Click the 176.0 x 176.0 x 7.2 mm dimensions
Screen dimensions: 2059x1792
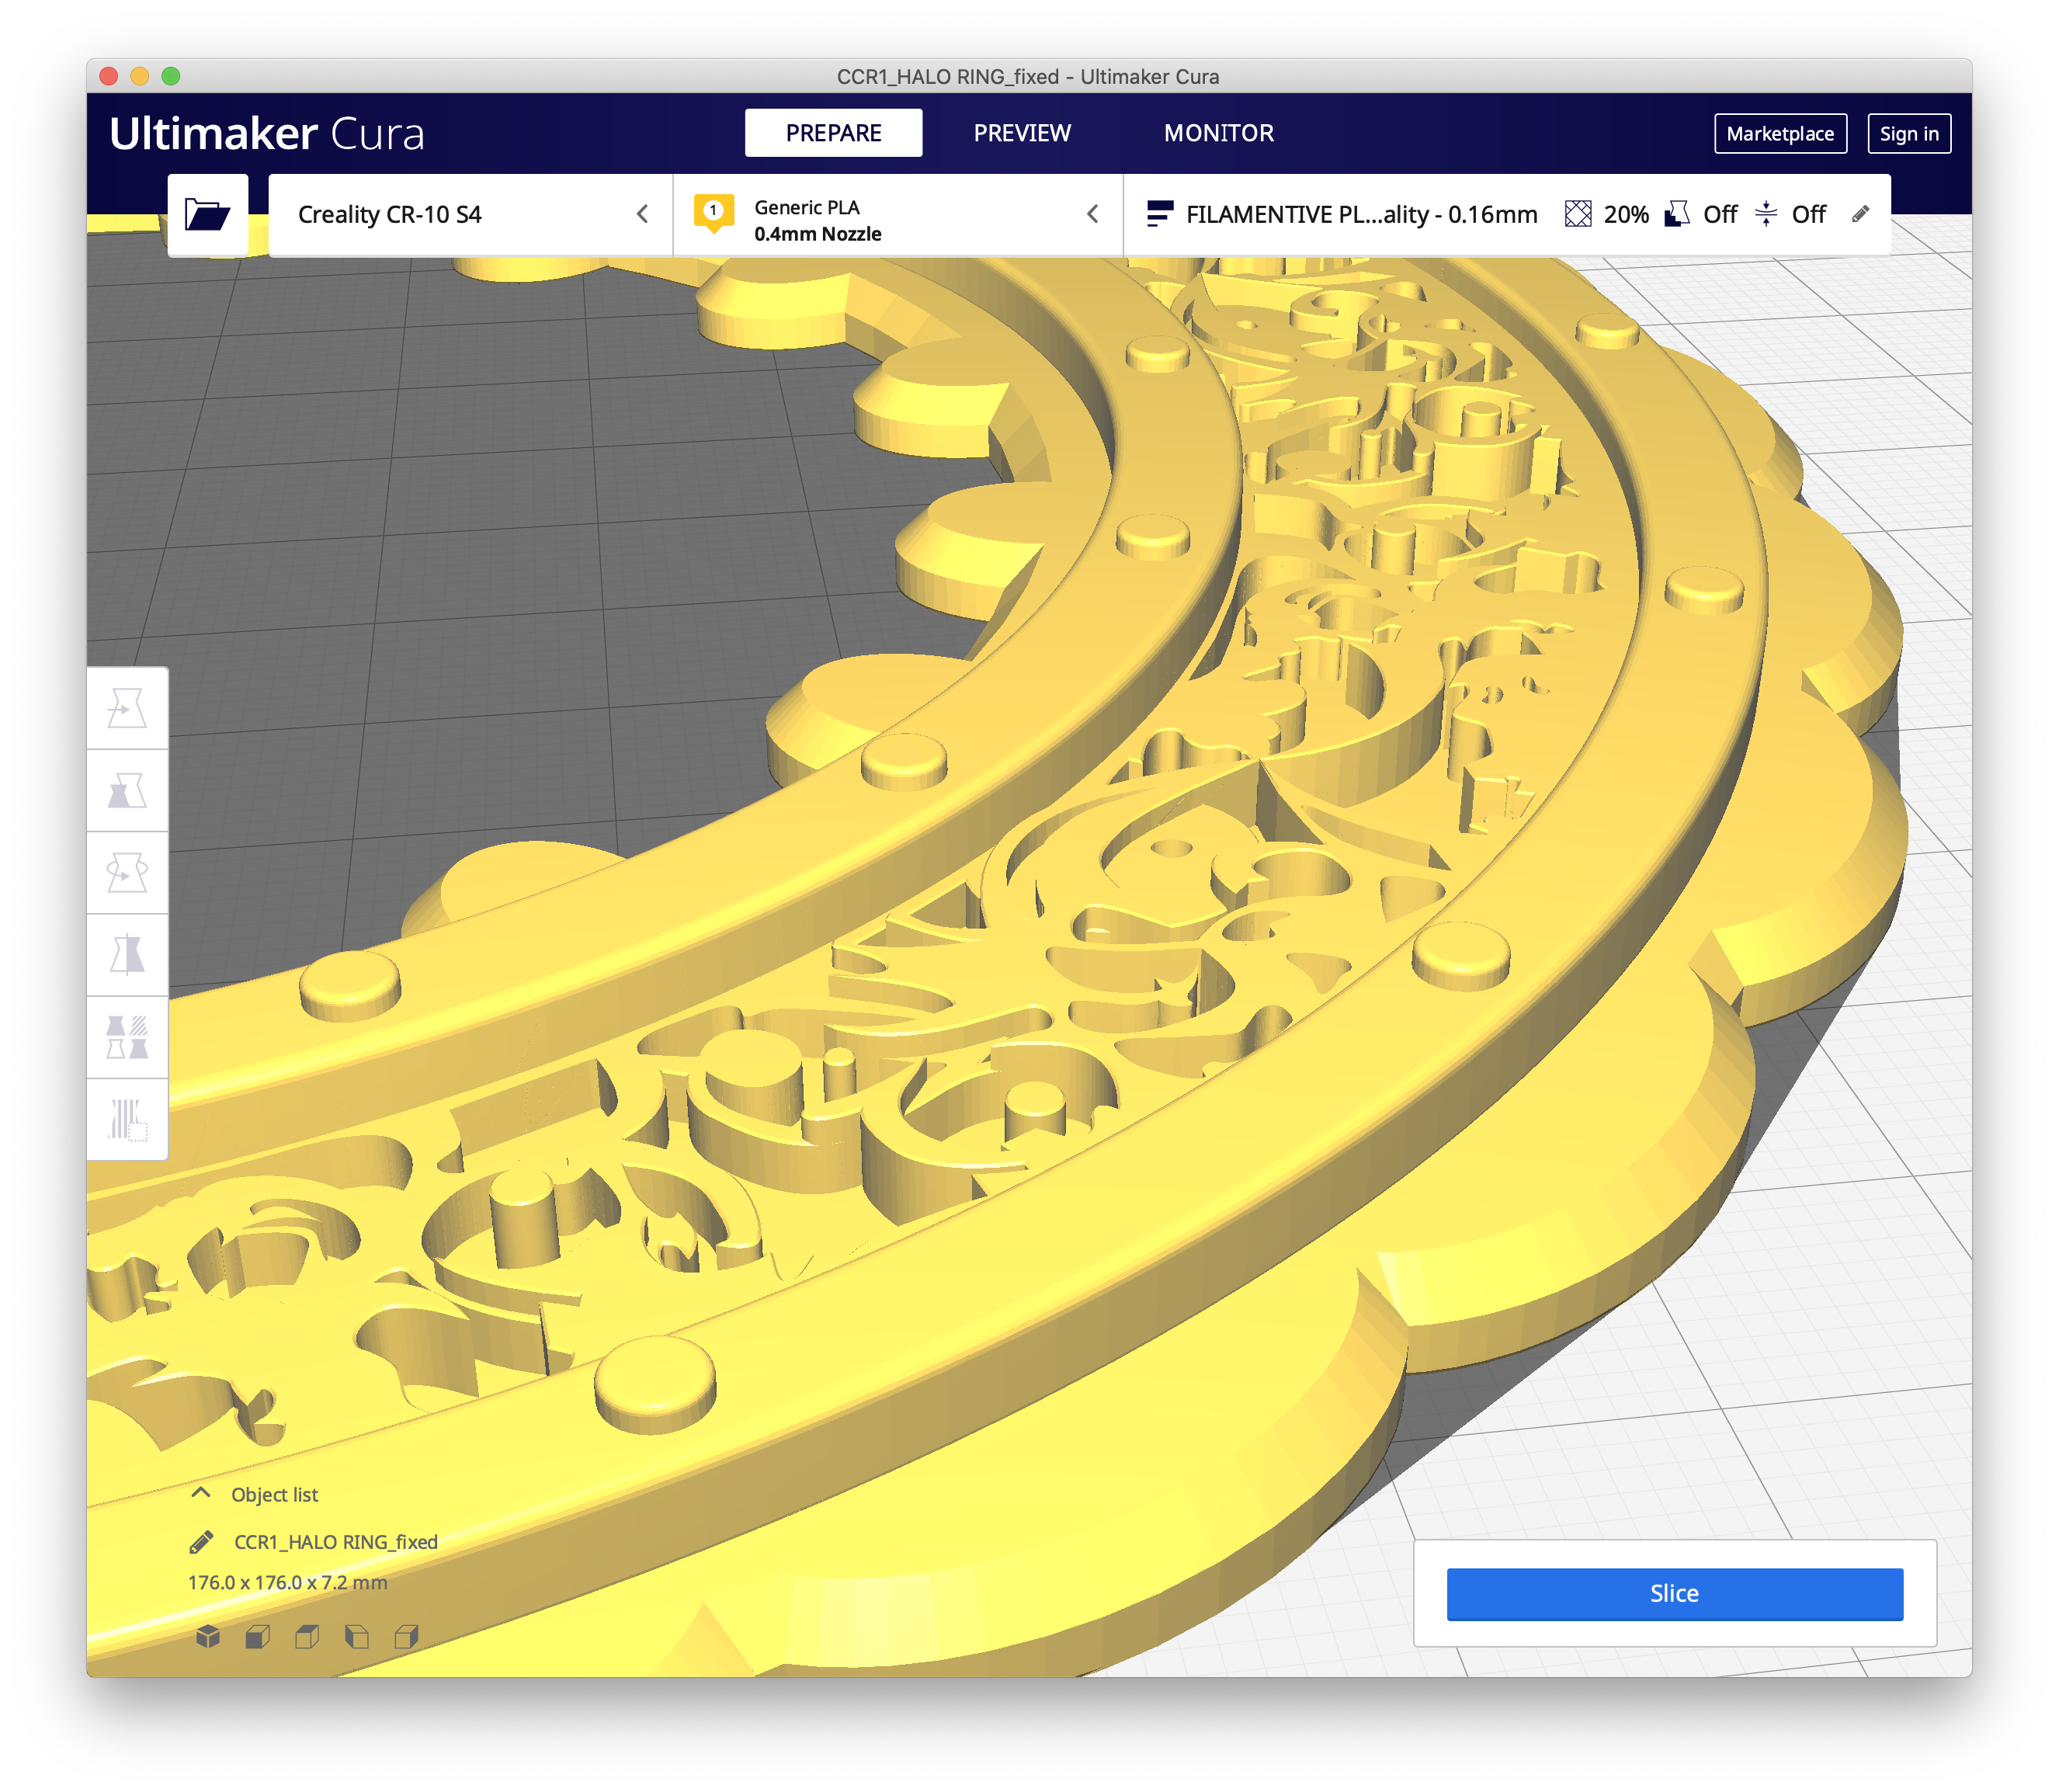tap(287, 1582)
